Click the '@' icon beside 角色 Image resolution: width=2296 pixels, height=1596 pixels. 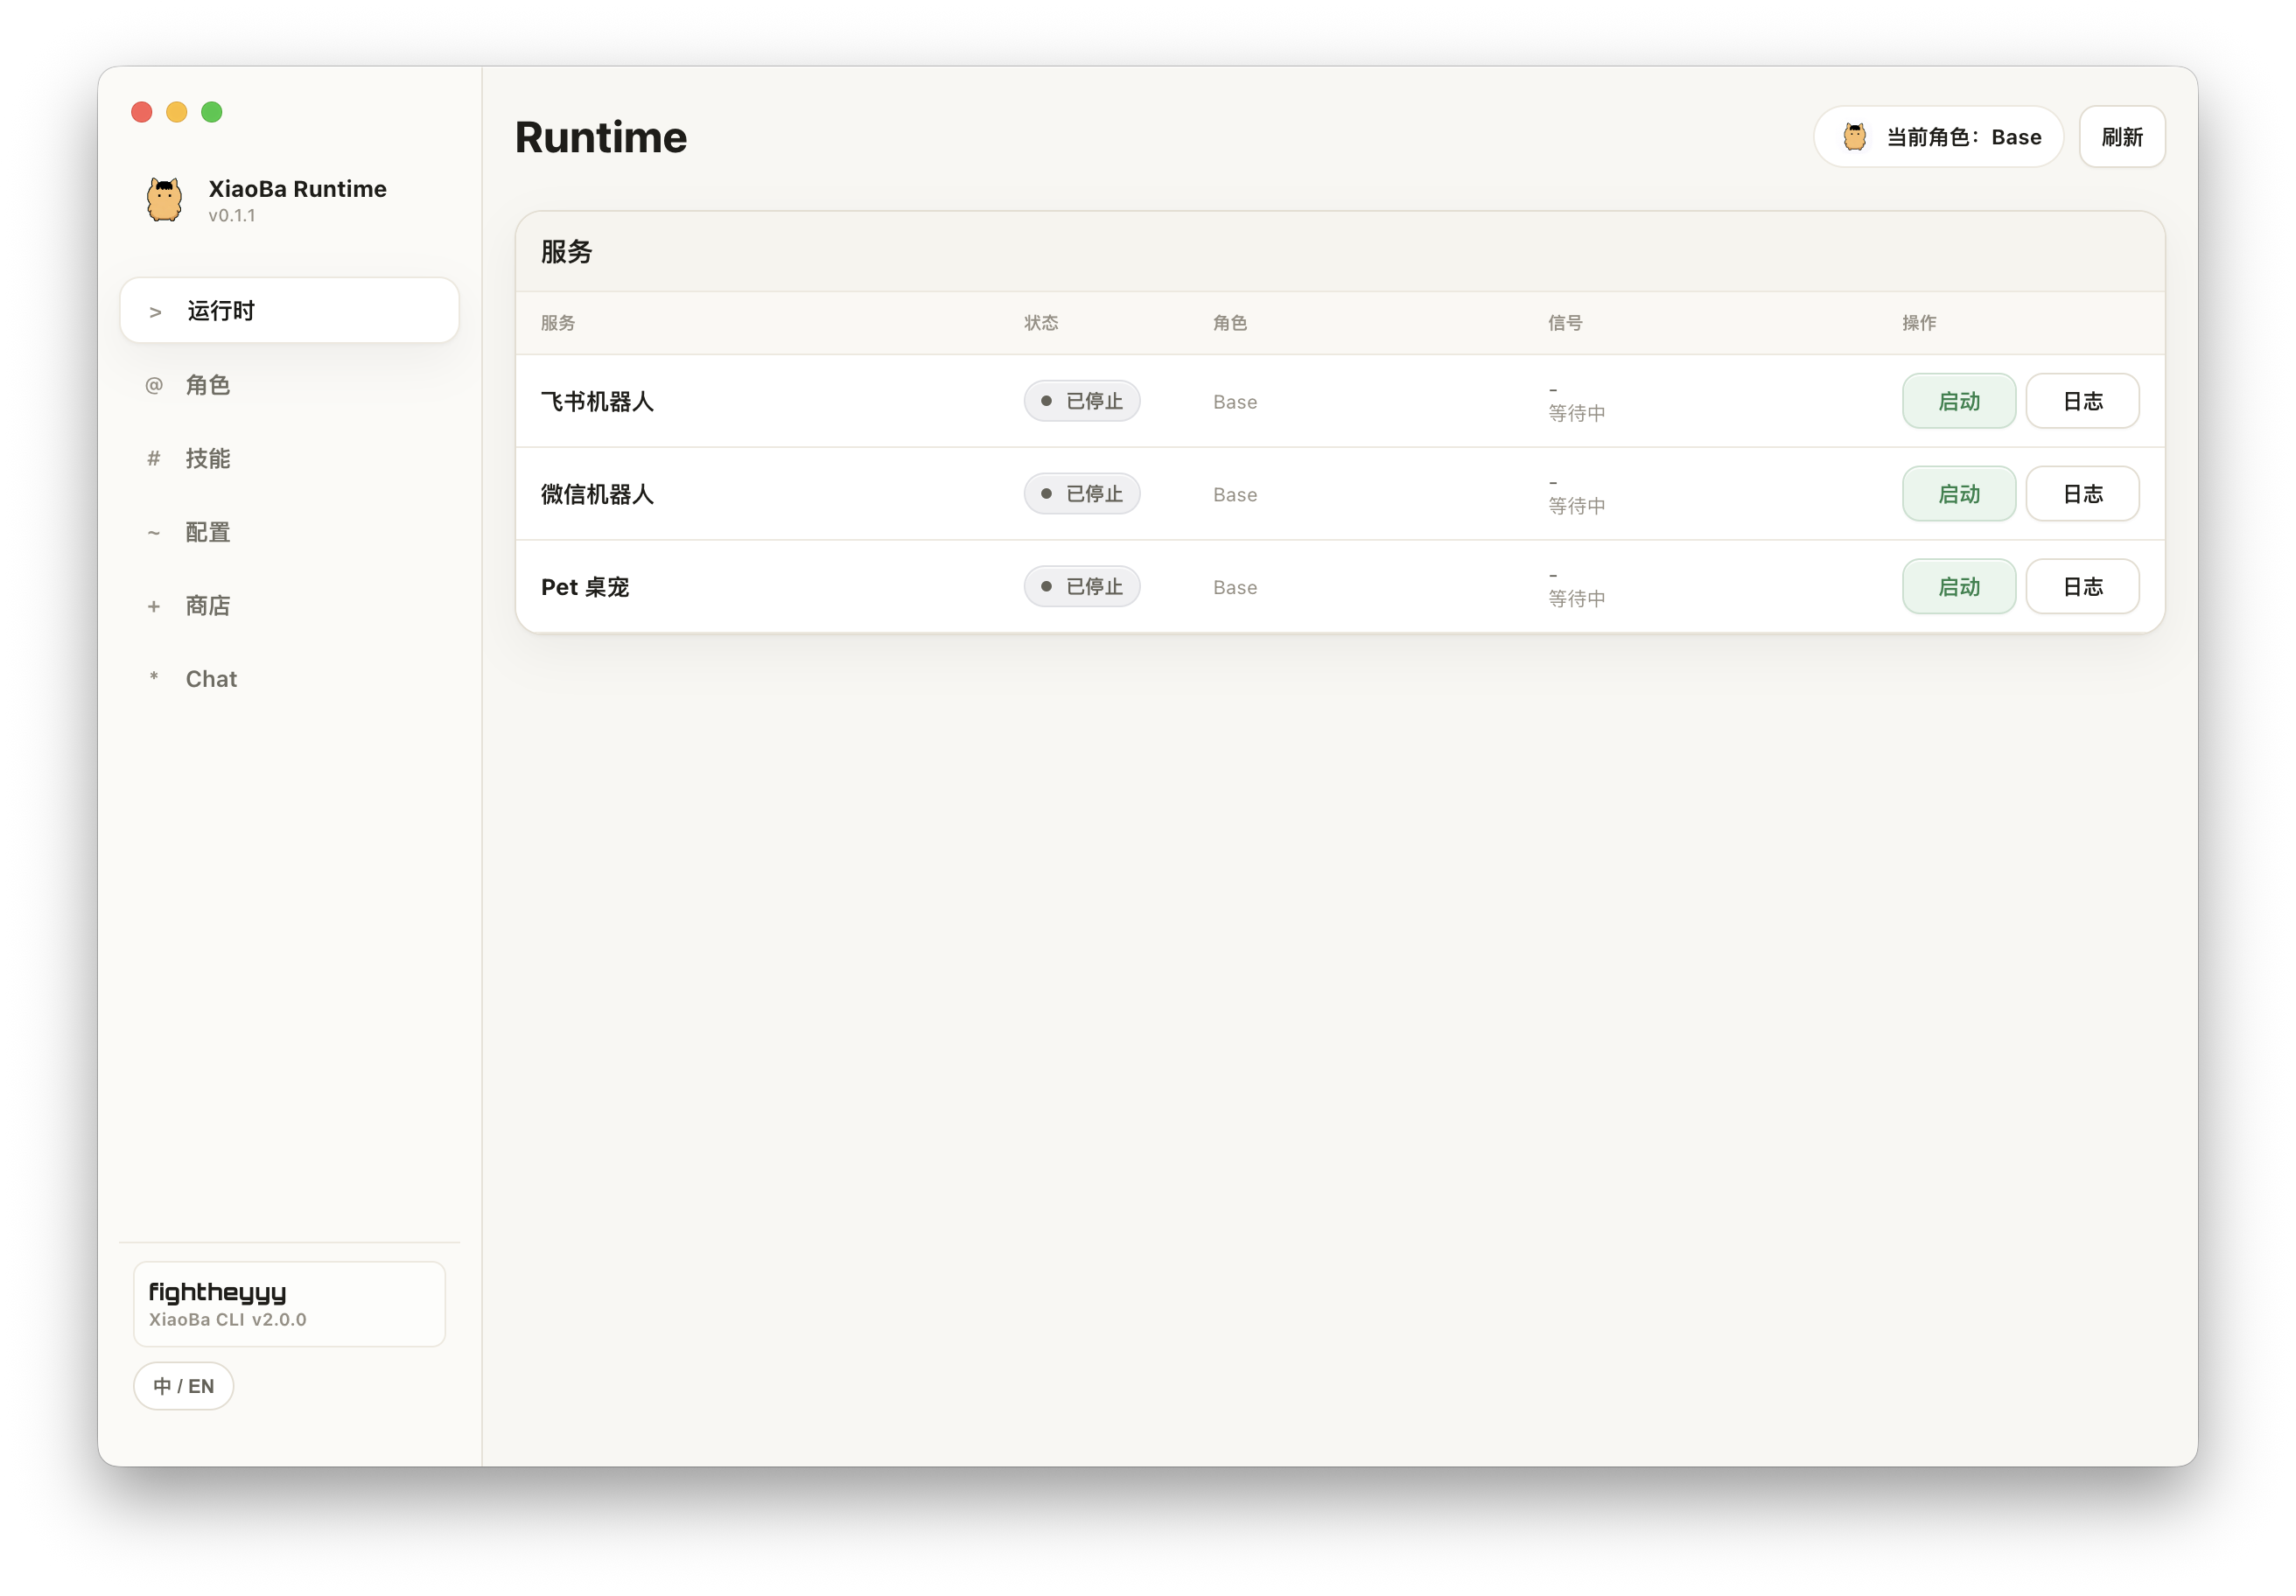point(154,385)
